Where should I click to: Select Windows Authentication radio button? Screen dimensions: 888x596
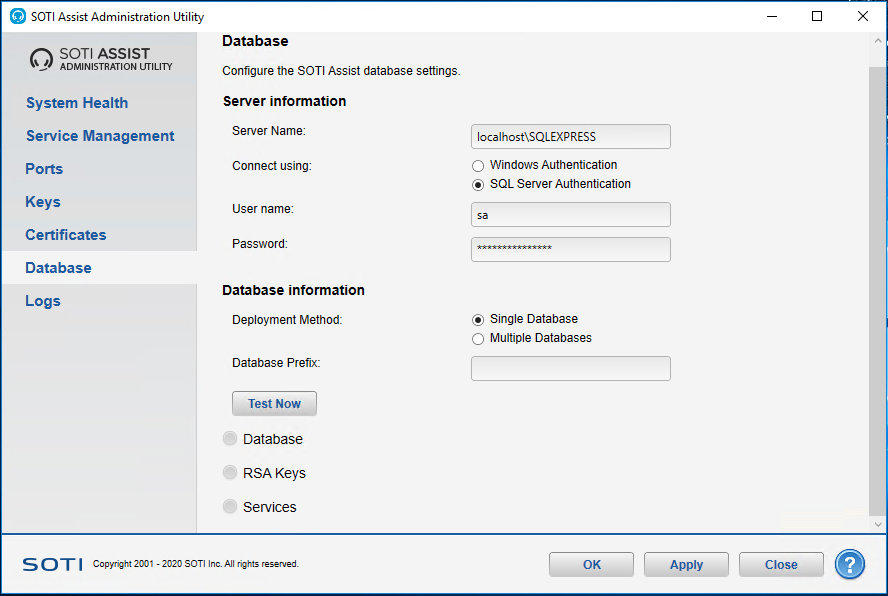click(478, 165)
